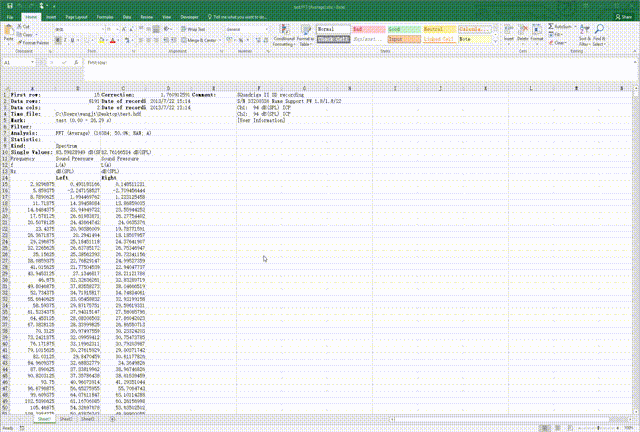Image resolution: width=640 pixels, height=432 pixels.
Task: Decrease font size with the smaller A
Action: [x=132, y=29]
